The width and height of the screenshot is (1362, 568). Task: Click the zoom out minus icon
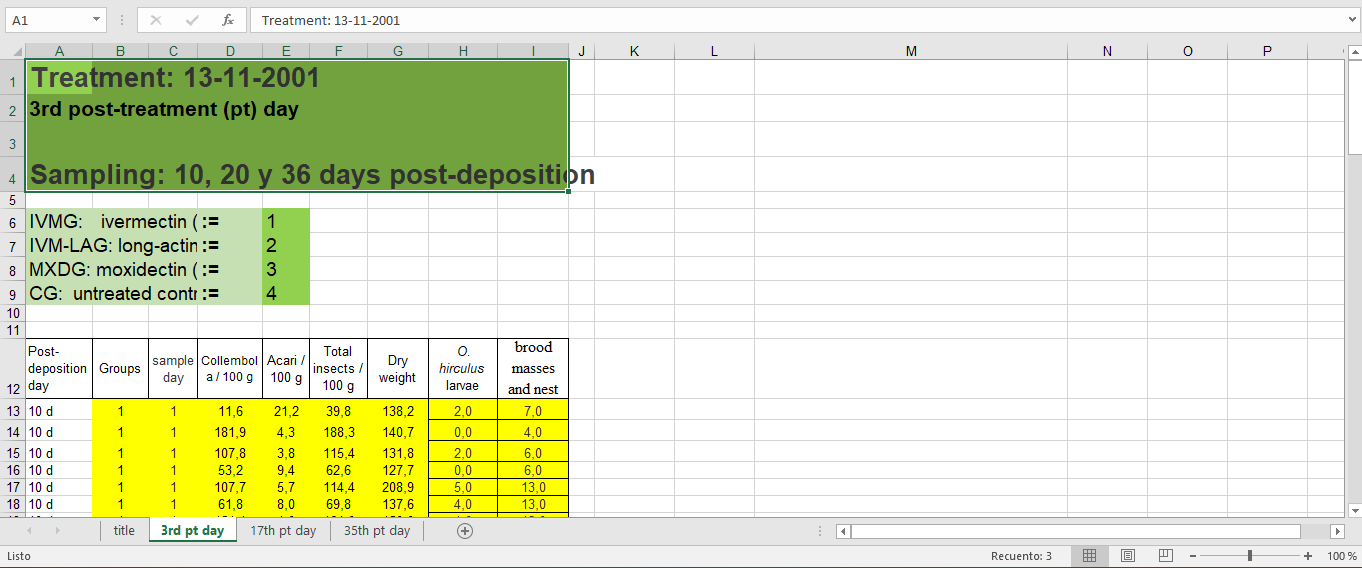click(1191, 556)
